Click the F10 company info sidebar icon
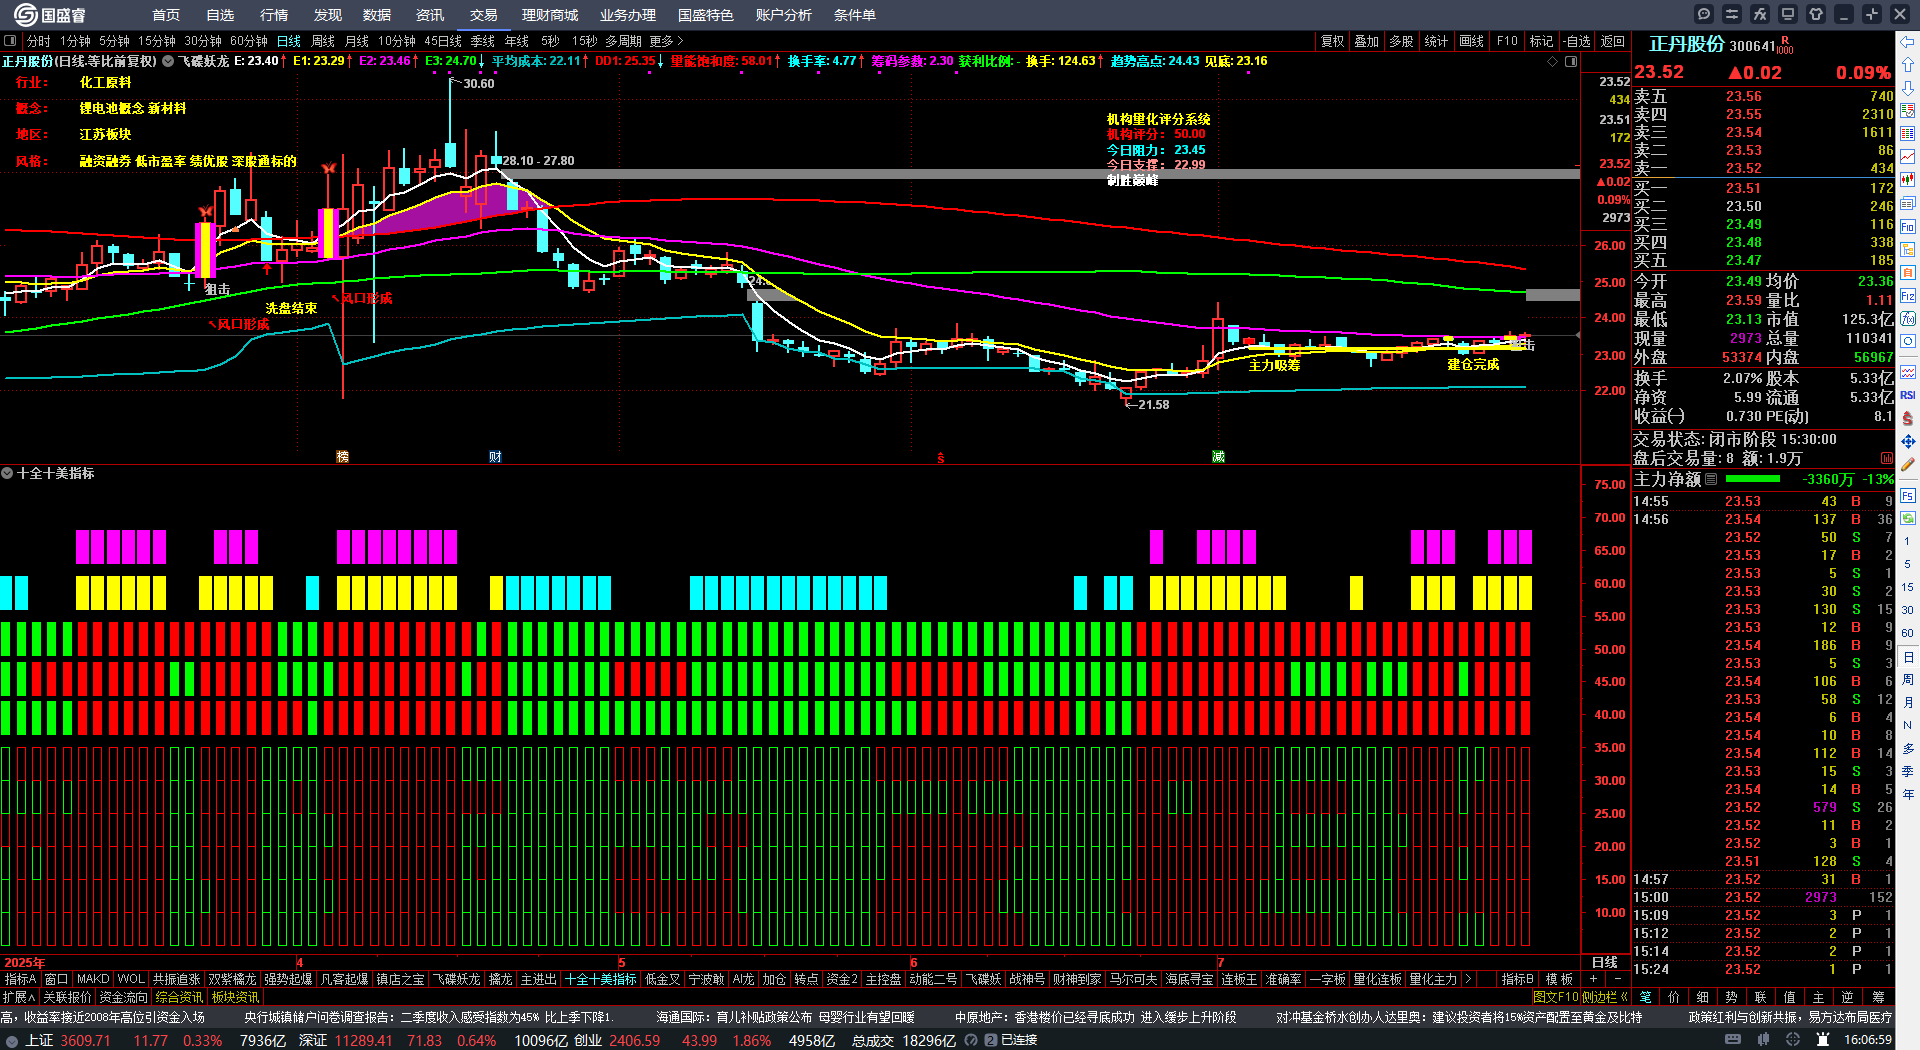 tap(1908, 226)
